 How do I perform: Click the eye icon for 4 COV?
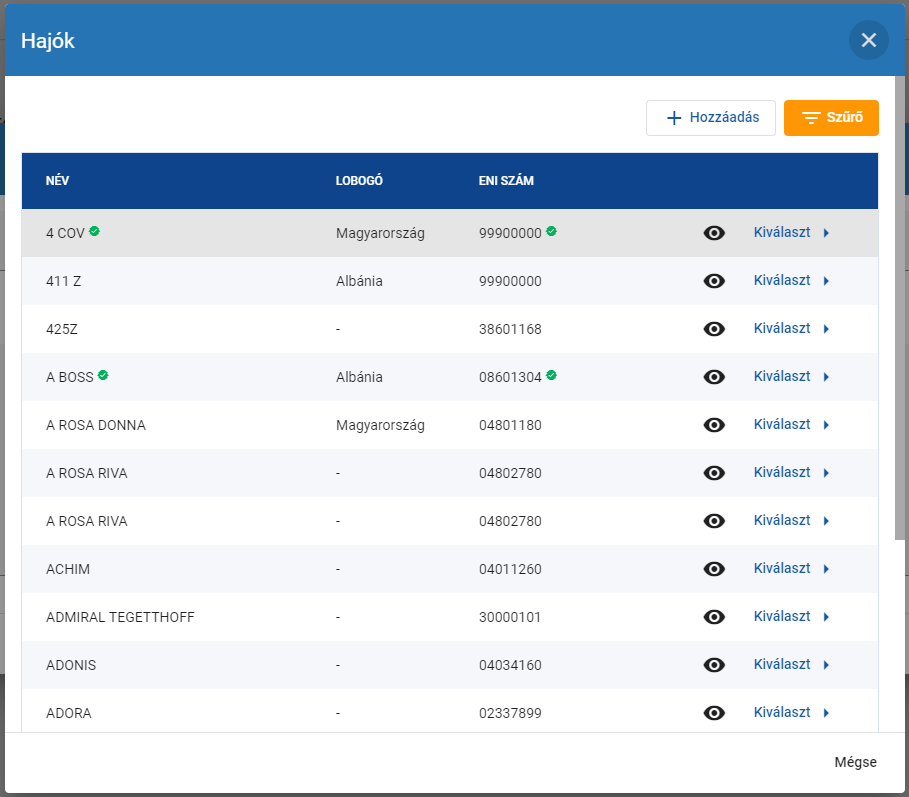pyautogui.click(x=714, y=233)
